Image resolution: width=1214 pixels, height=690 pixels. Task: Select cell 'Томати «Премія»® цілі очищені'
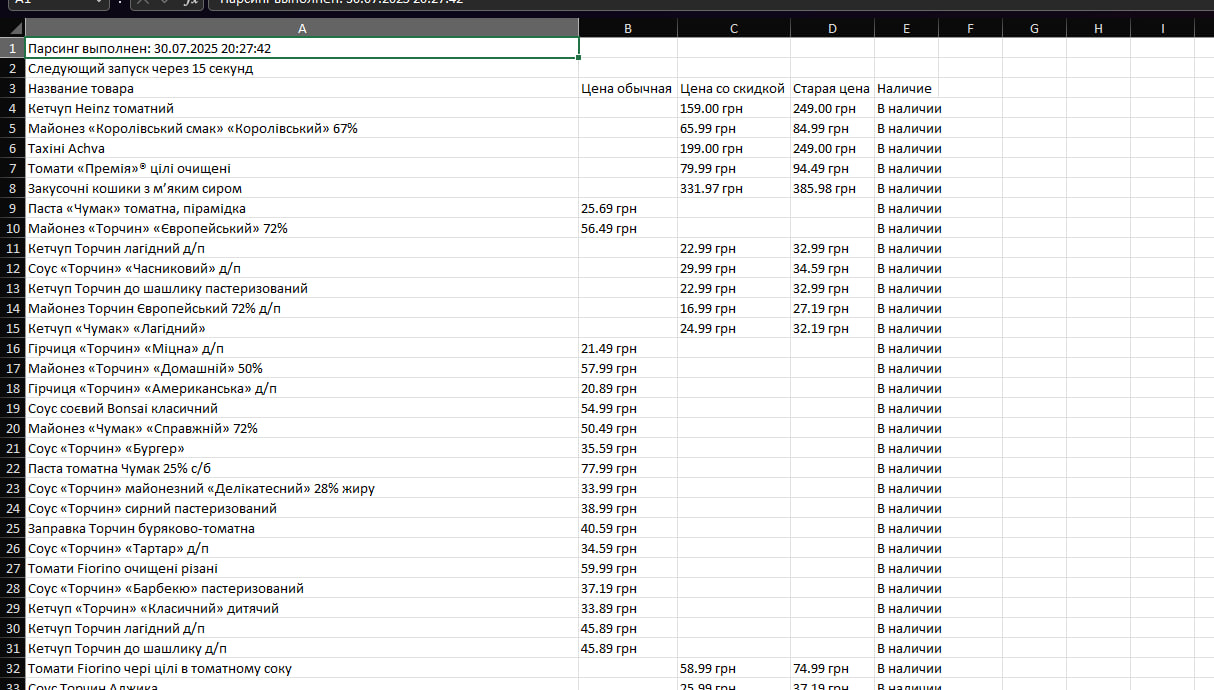(302, 168)
